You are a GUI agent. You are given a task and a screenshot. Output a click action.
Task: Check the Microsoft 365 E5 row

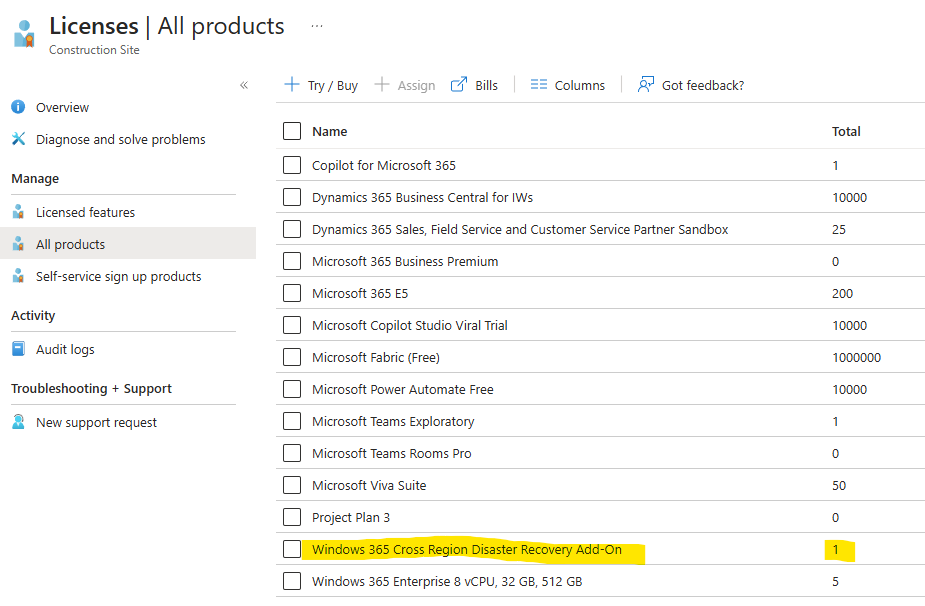coord(292,293)
